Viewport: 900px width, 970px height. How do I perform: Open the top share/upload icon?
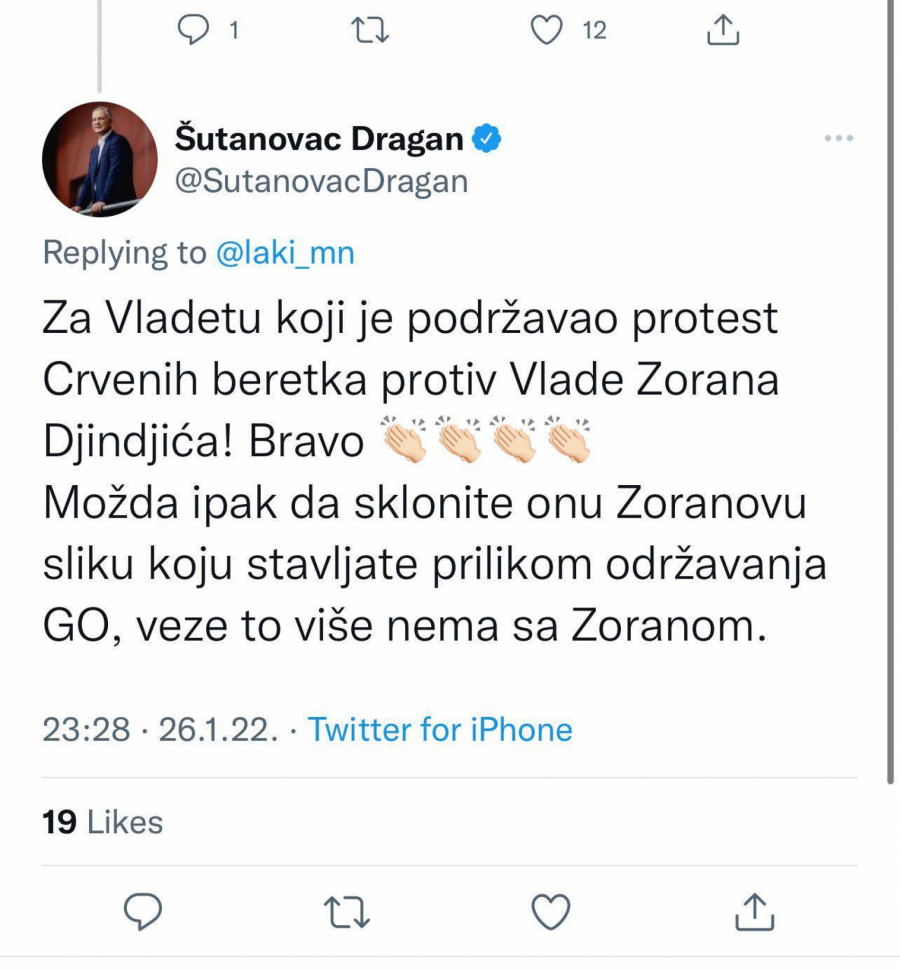(721, 29)
